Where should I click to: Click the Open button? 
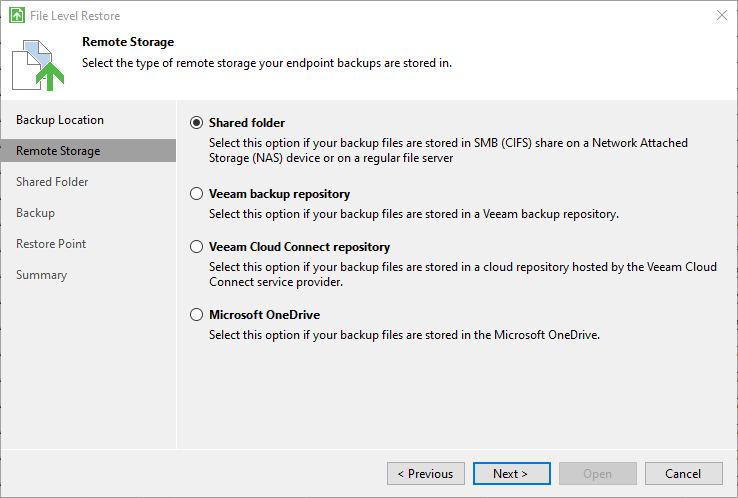[598, 474]
